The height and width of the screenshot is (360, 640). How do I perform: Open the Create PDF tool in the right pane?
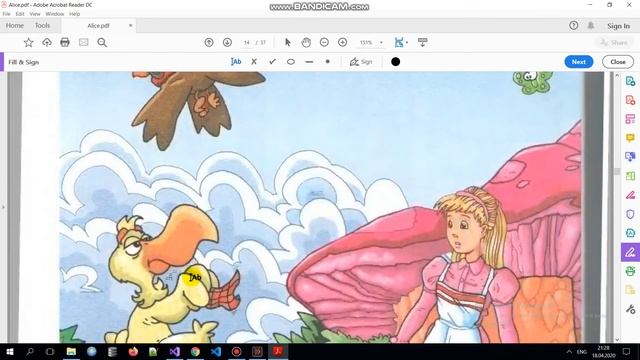pyautogui.click(x=630, y=100)
